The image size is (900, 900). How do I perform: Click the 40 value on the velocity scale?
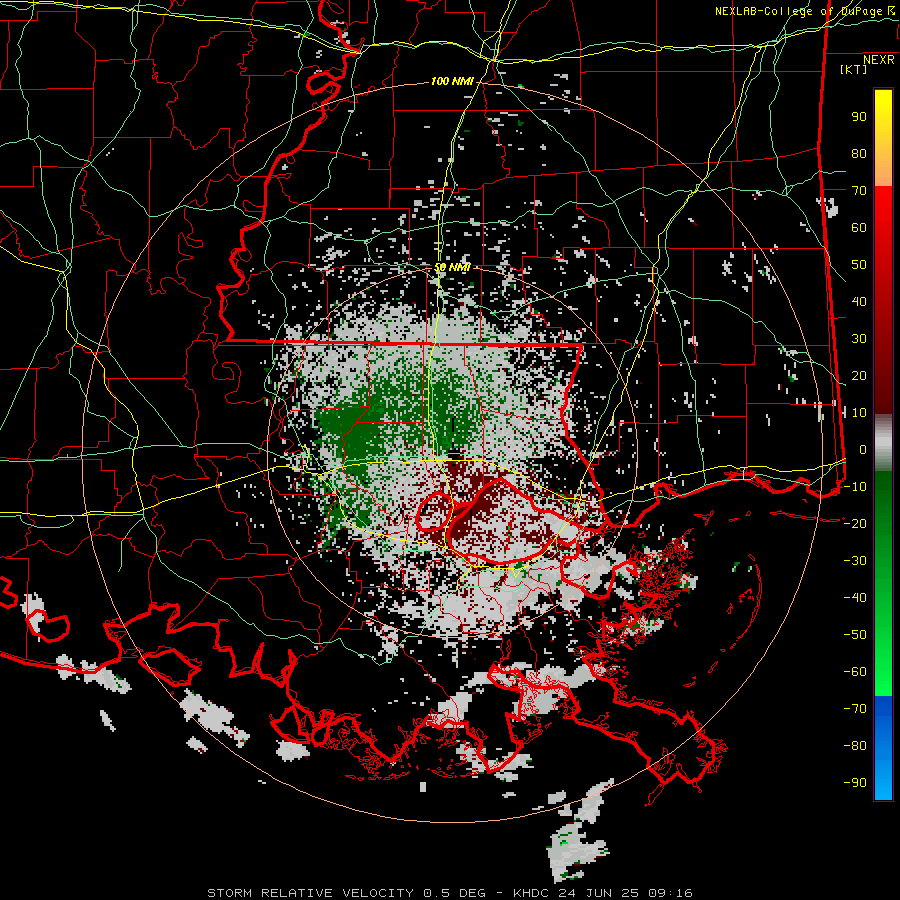click(x=859, y=301)
